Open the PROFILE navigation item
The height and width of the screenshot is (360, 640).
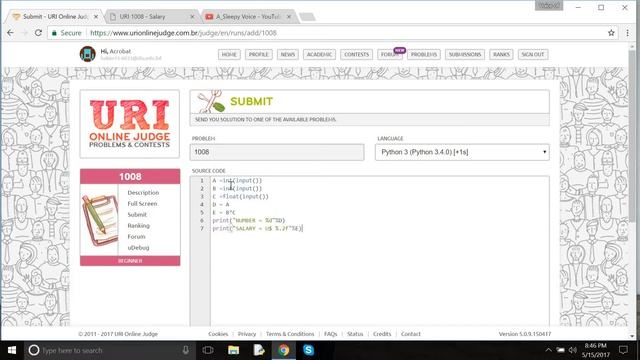point(258,54)
